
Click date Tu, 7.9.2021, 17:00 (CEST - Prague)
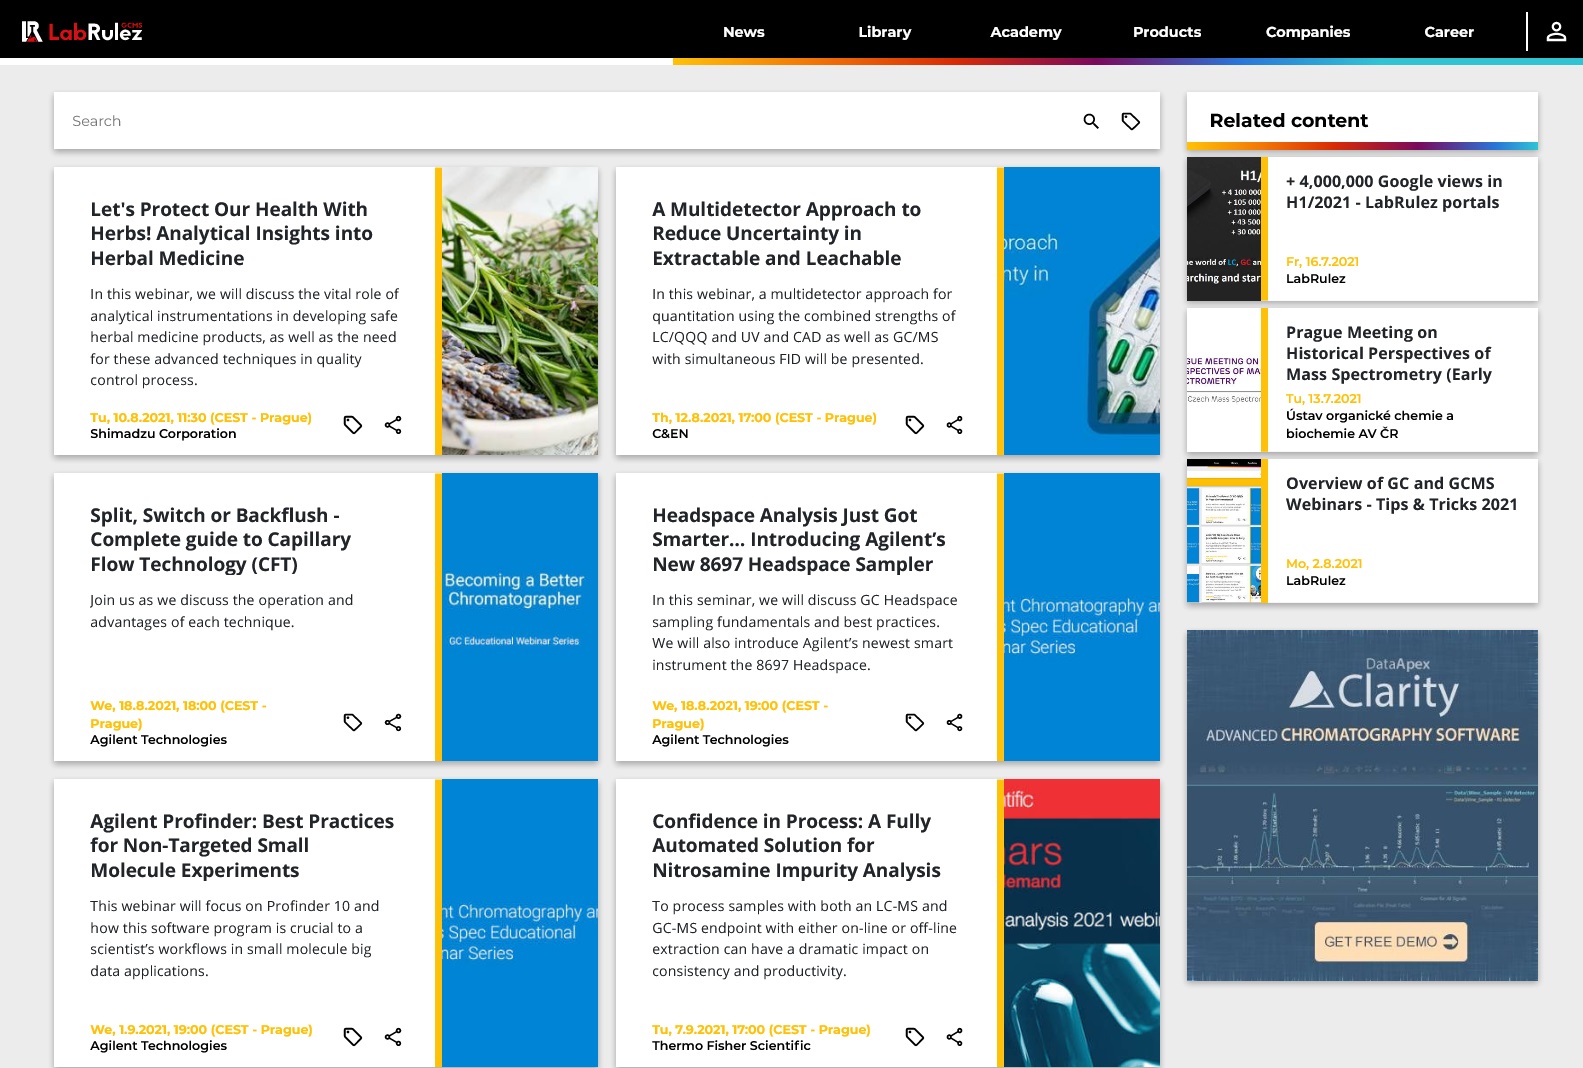pyautogui.click(x=761, y=1030)
